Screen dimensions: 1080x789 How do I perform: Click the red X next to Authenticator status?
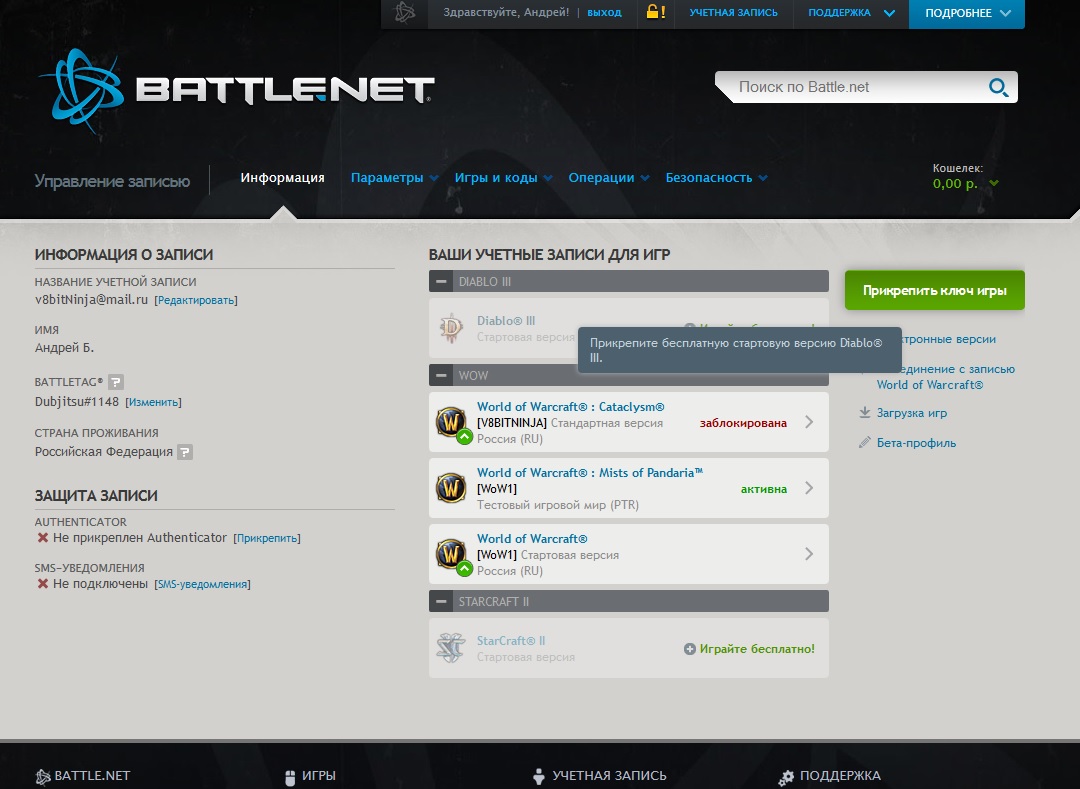pyautogui.click(x=43, y=538)
